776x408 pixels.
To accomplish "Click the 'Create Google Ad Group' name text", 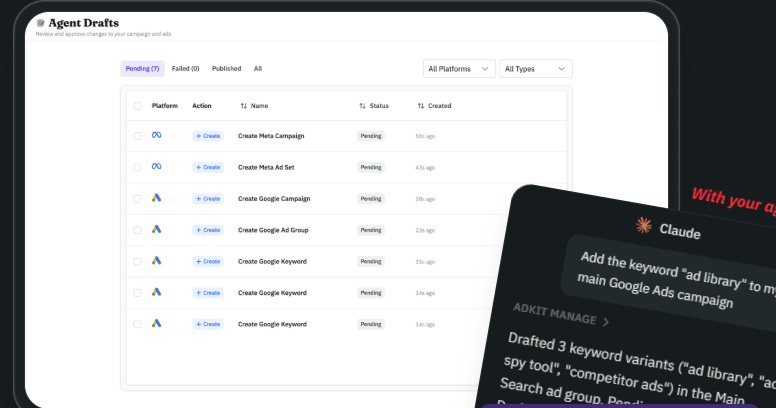I will [x=273, y=230].
